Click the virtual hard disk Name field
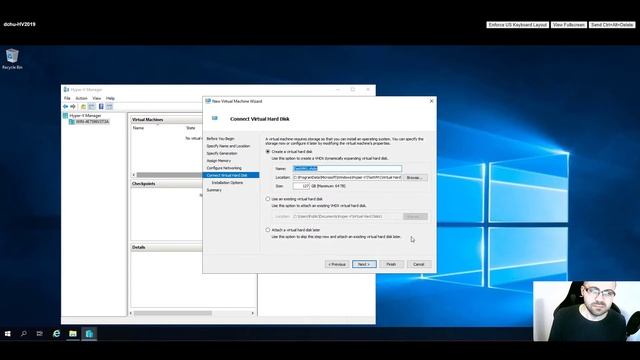The height and width of the screenshot is (360, 640). coord(347,169)
